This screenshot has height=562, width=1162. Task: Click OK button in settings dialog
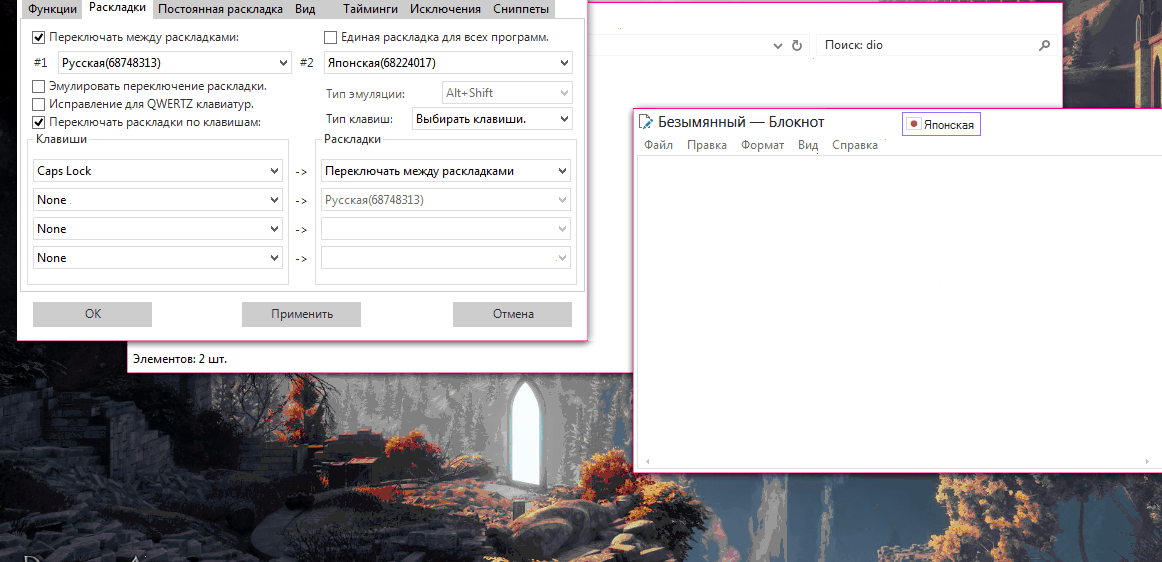click(x=93, y=314)
